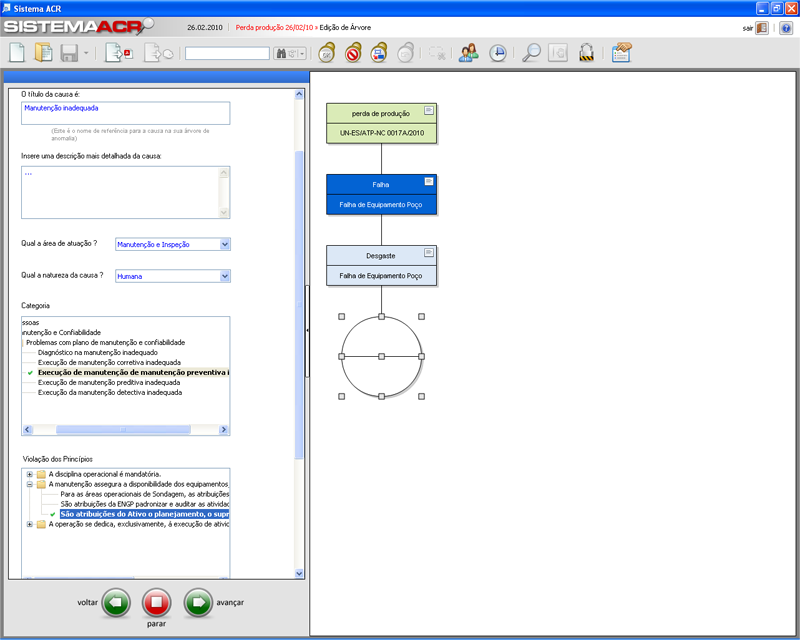Viewport: 800px width, 640px height.
Task: Click the selected circle node in diagram
Action: [381, 356]
